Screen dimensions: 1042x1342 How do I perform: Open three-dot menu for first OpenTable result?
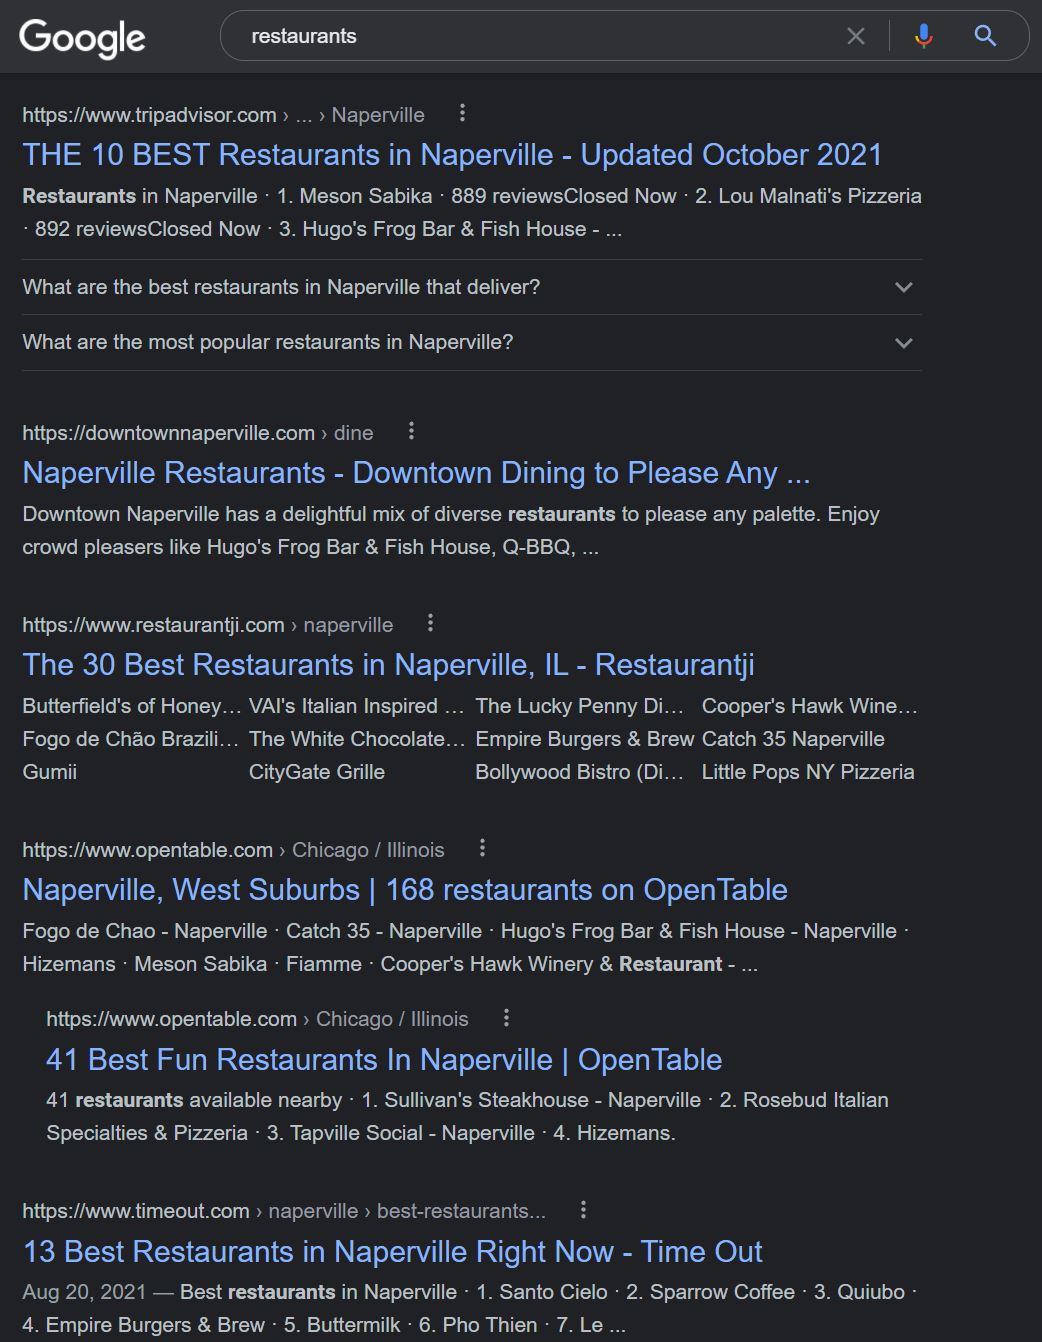click(x=482, y=849)
